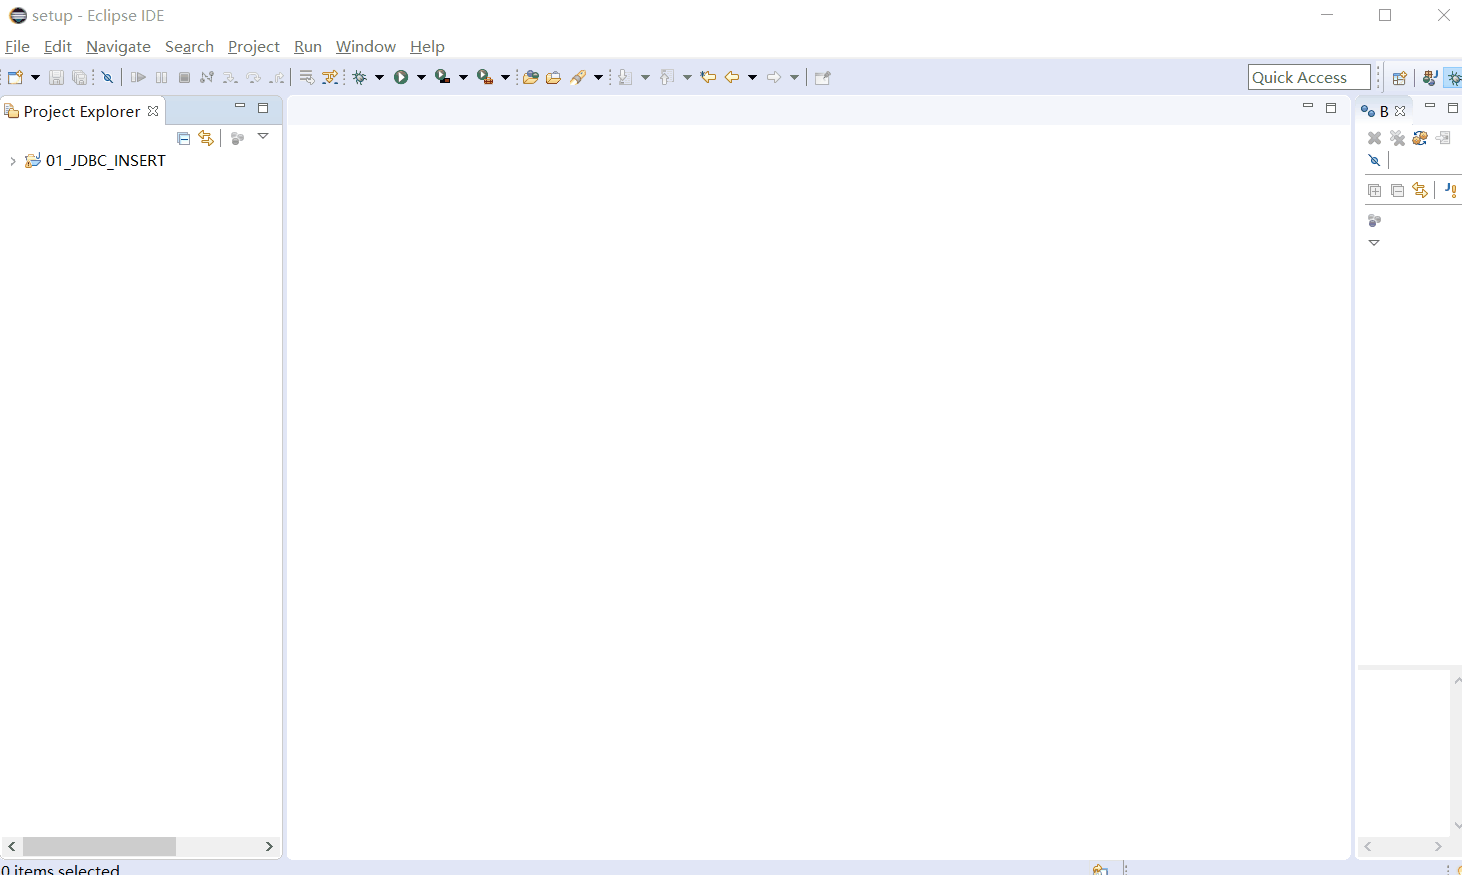Click the Forward navigation arrow

(x=774, y=77)
